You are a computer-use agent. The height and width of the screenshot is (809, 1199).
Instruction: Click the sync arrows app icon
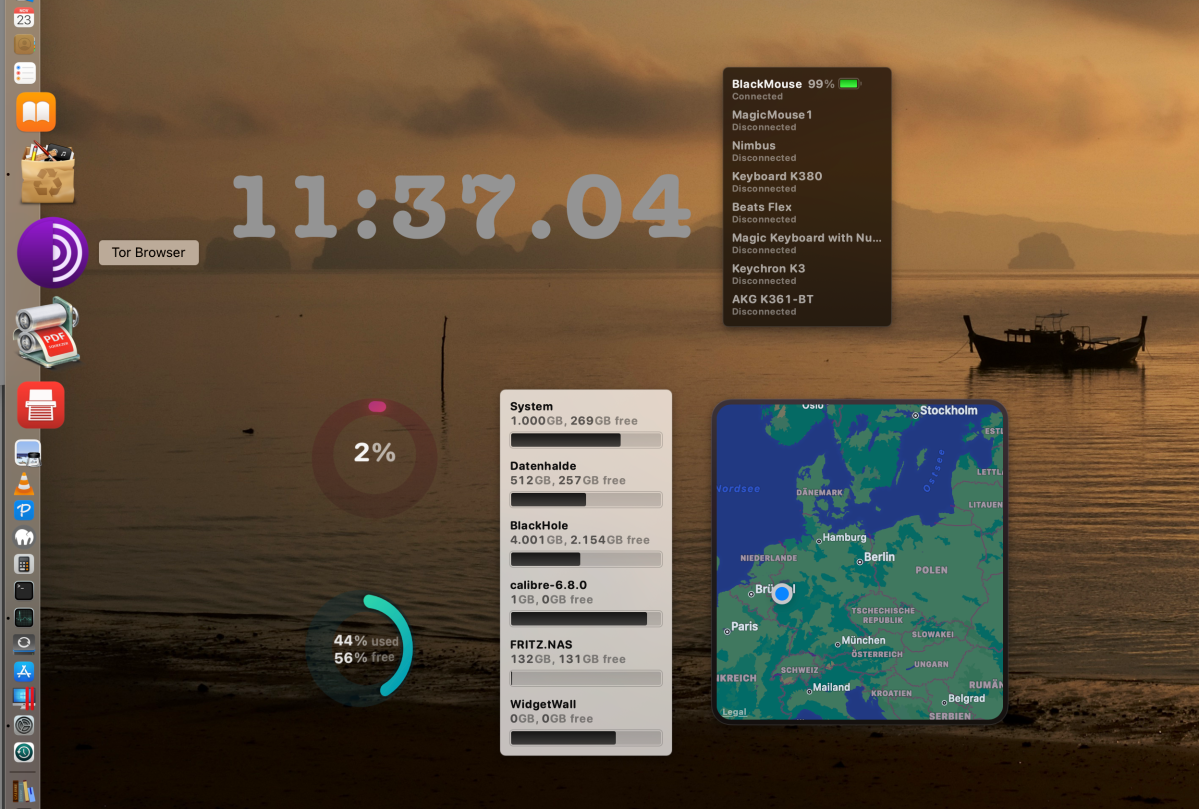tap(24, 643)
